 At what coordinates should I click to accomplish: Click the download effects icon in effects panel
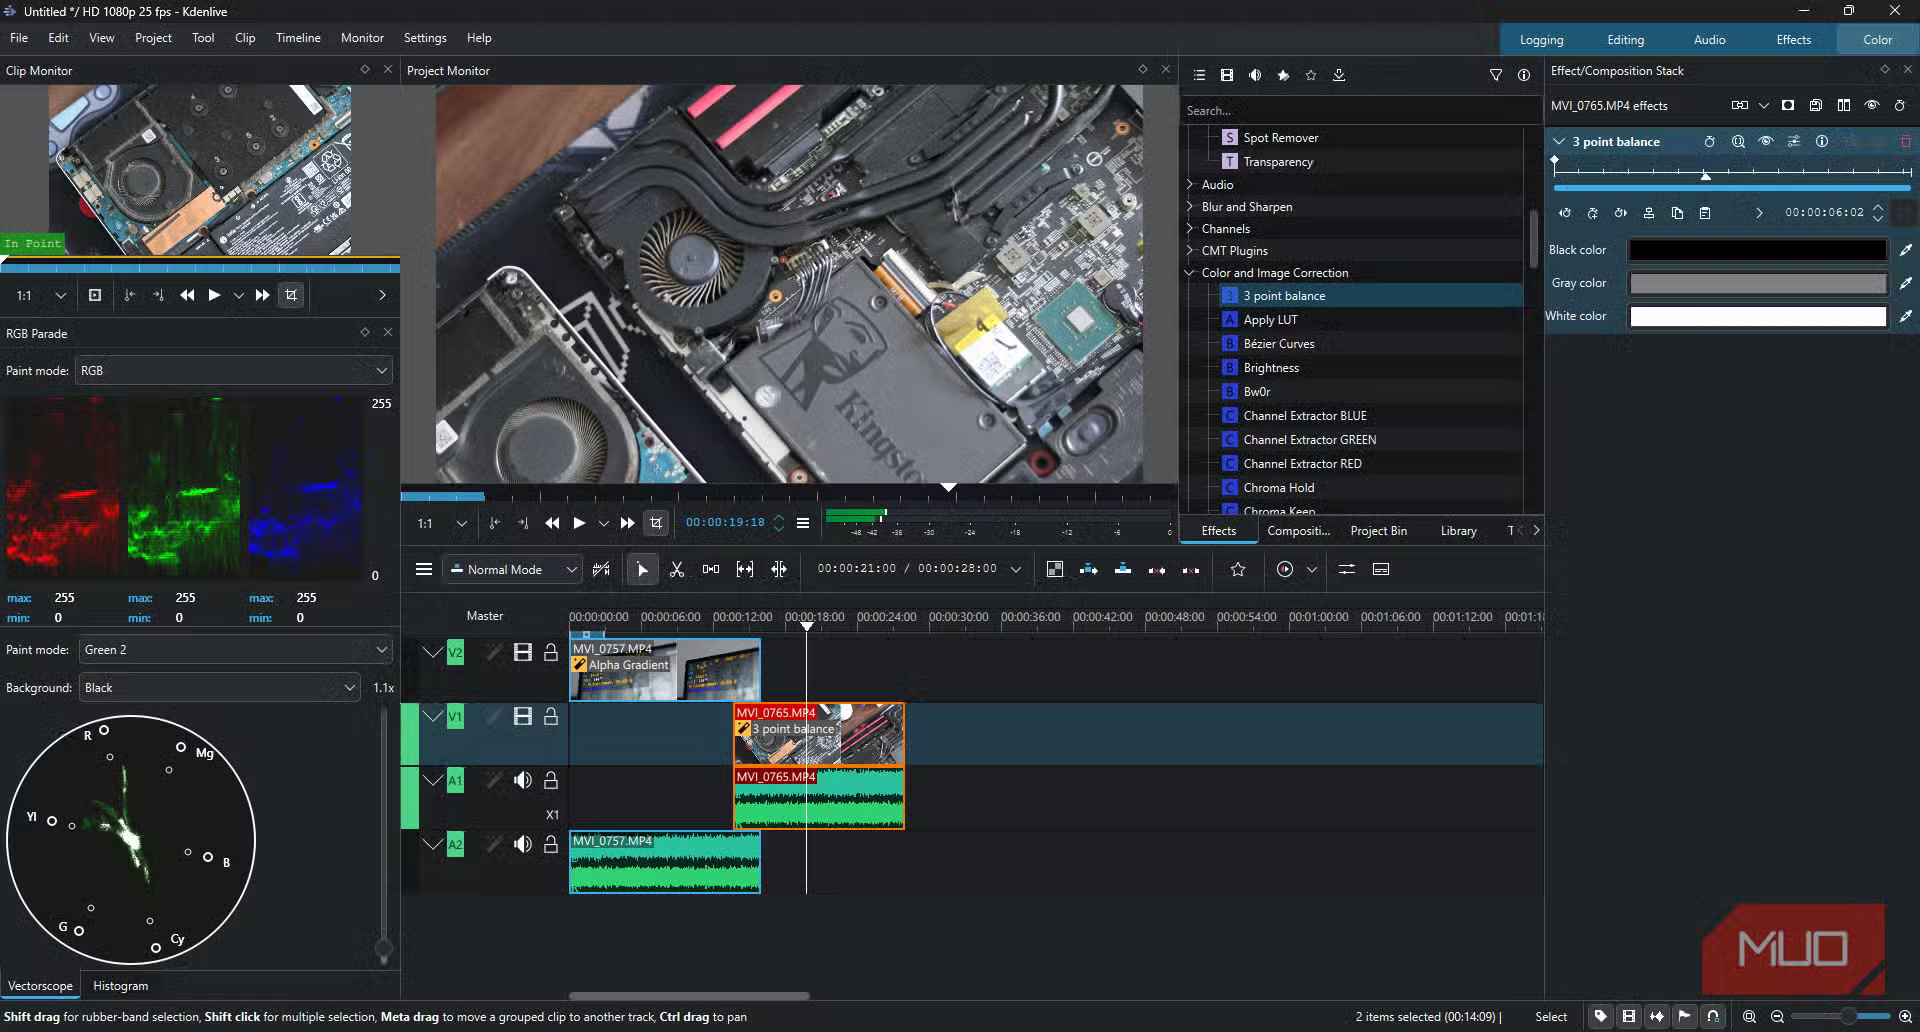[x=1339, y=75]
